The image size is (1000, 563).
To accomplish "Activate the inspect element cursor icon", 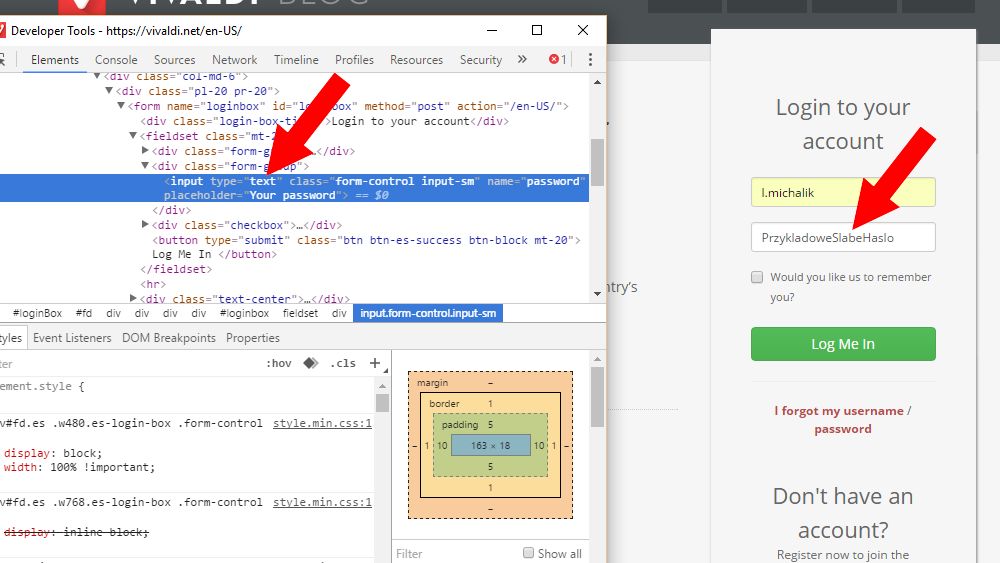I will (2, 59).
